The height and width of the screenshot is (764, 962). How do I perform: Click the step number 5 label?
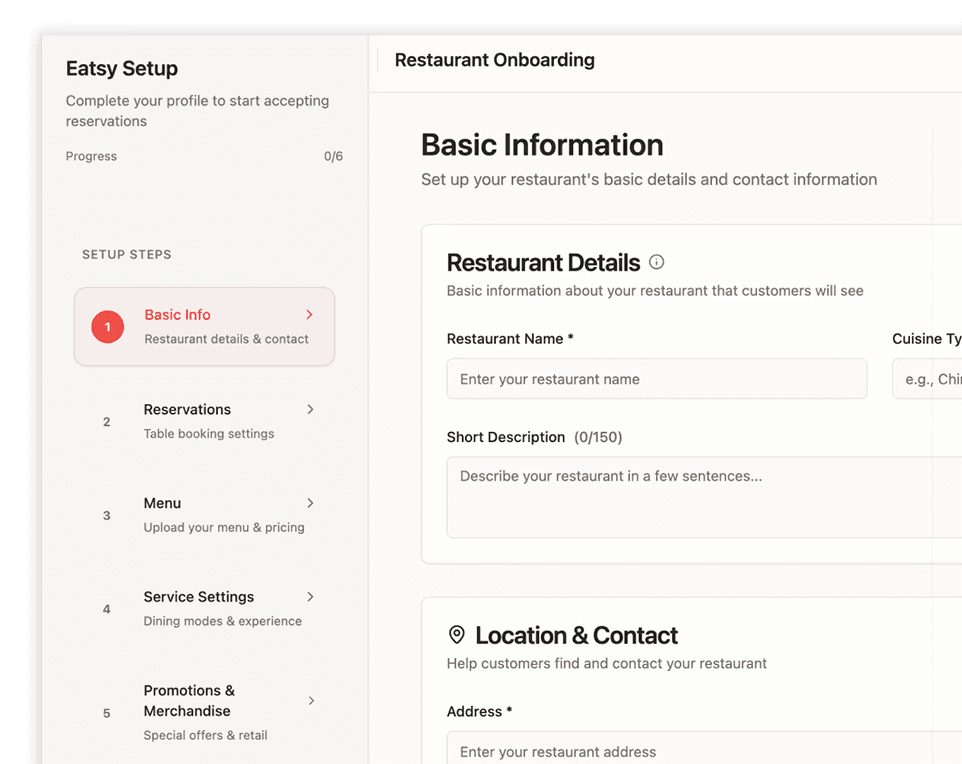click(x=107, y=713)
